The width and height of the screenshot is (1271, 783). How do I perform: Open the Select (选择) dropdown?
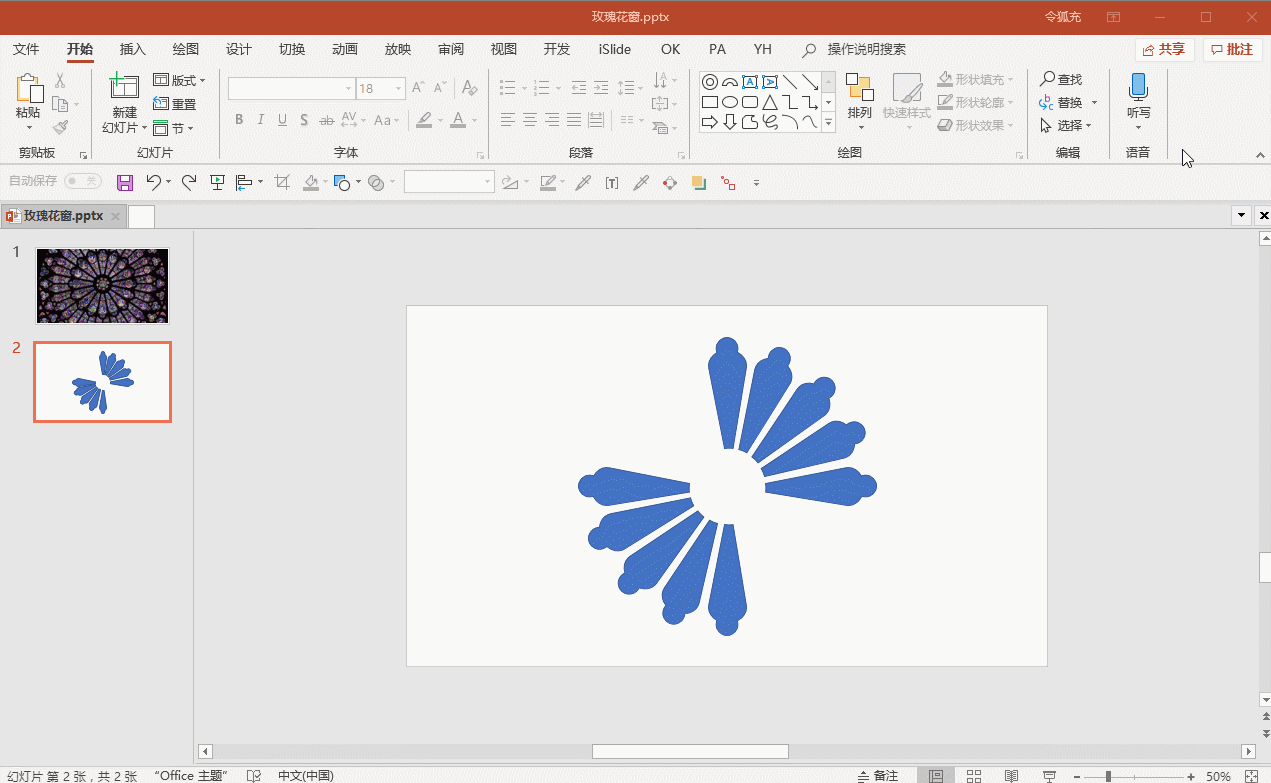[x=1067, y=125]
